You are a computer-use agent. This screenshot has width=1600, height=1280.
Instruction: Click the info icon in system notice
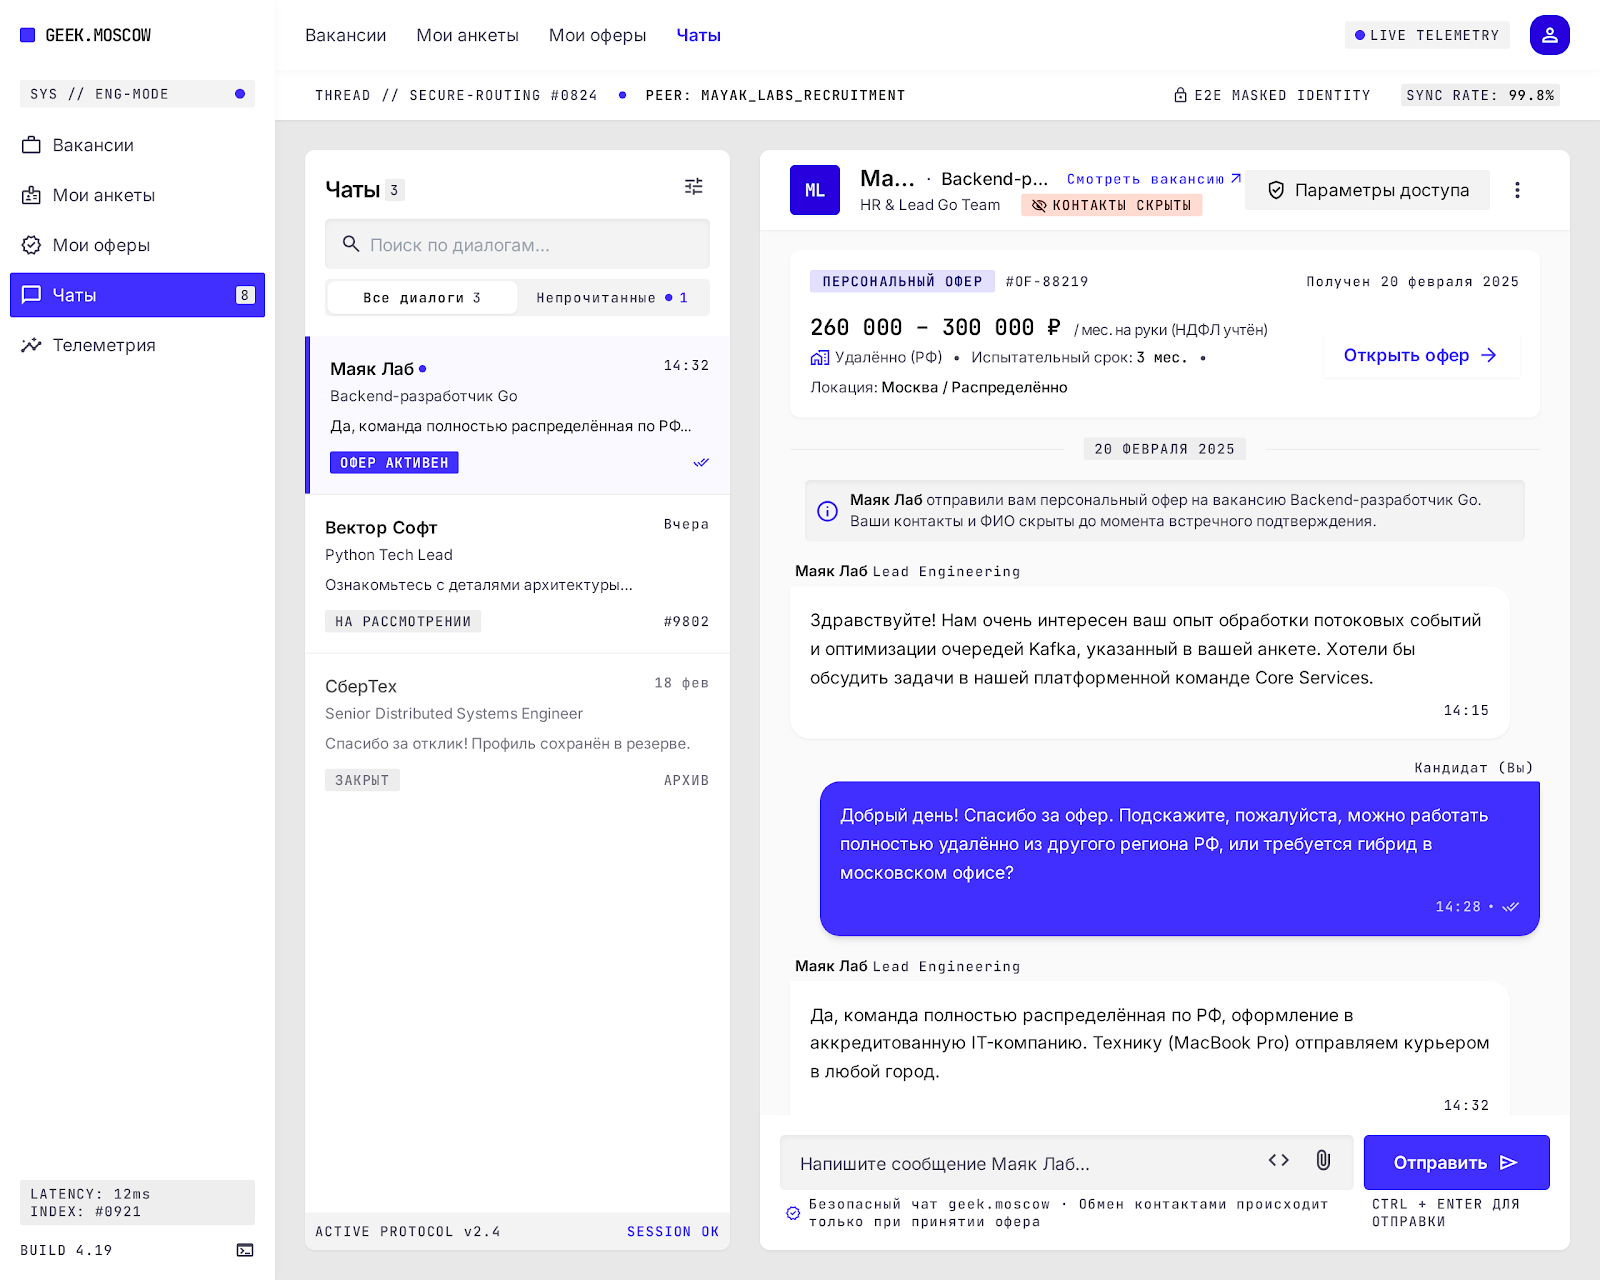[x=827, y=511]
